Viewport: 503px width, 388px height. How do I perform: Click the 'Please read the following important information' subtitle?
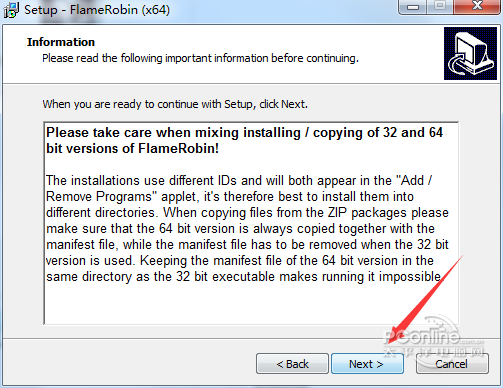200,58
